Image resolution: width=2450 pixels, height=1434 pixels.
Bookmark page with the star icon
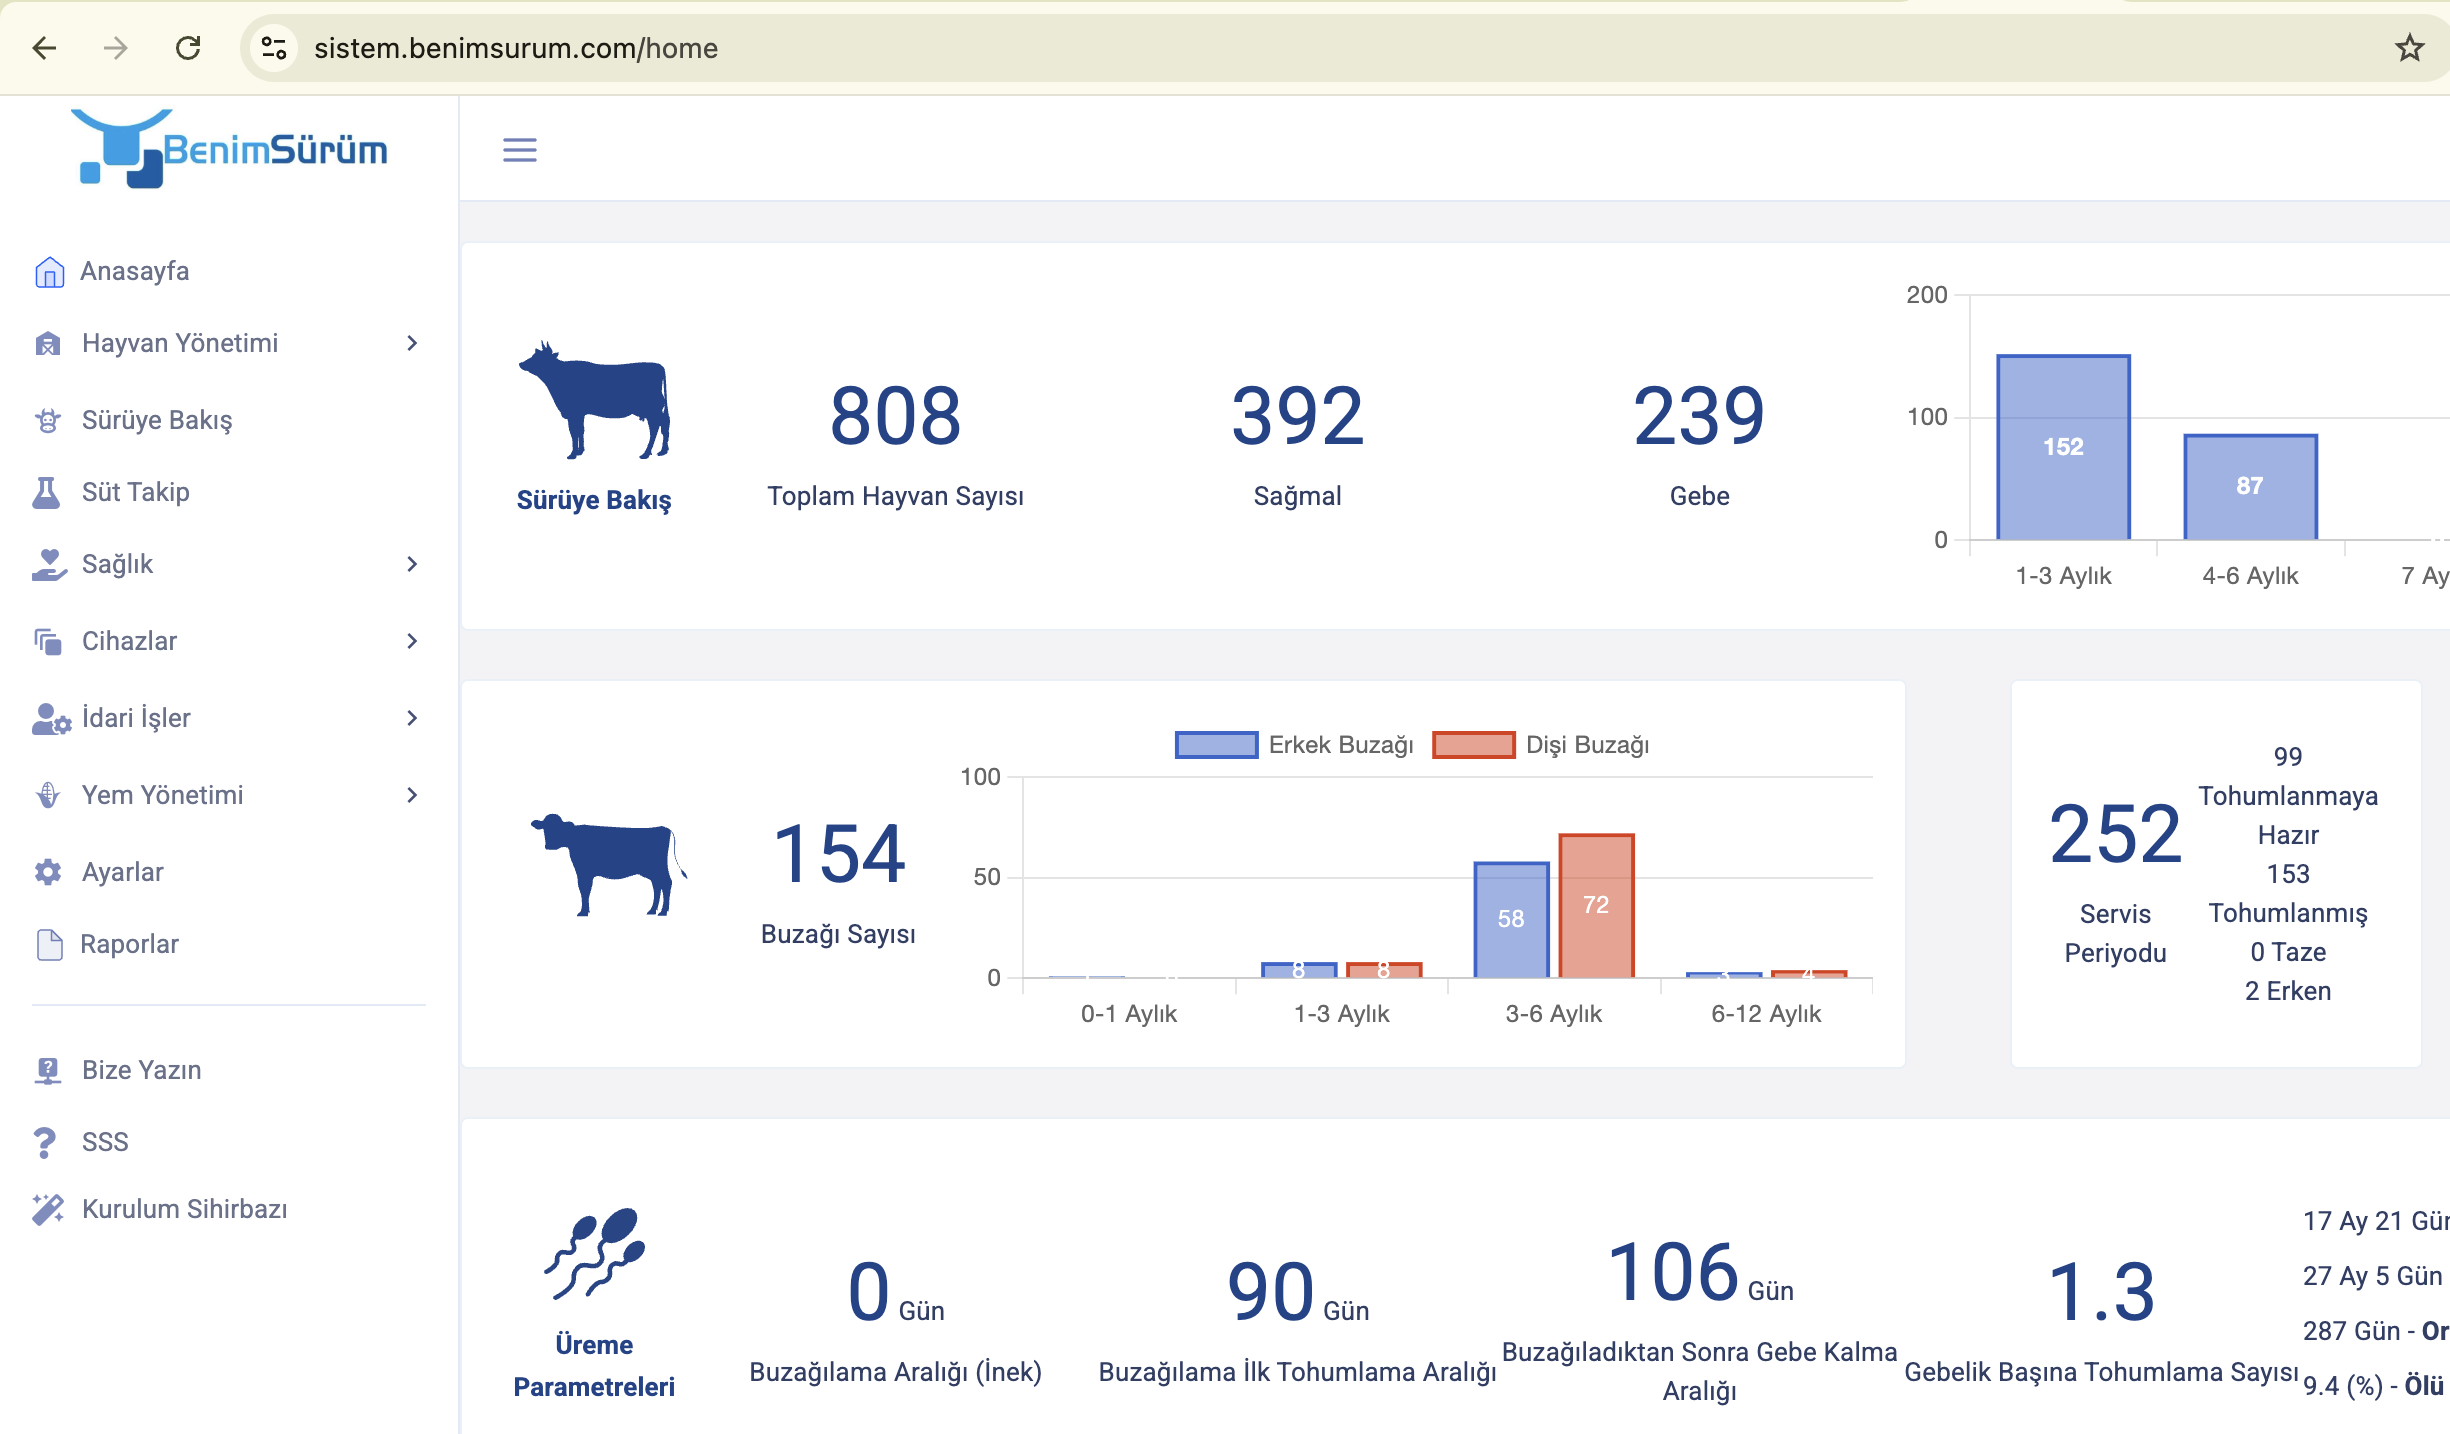(2409, 48)
